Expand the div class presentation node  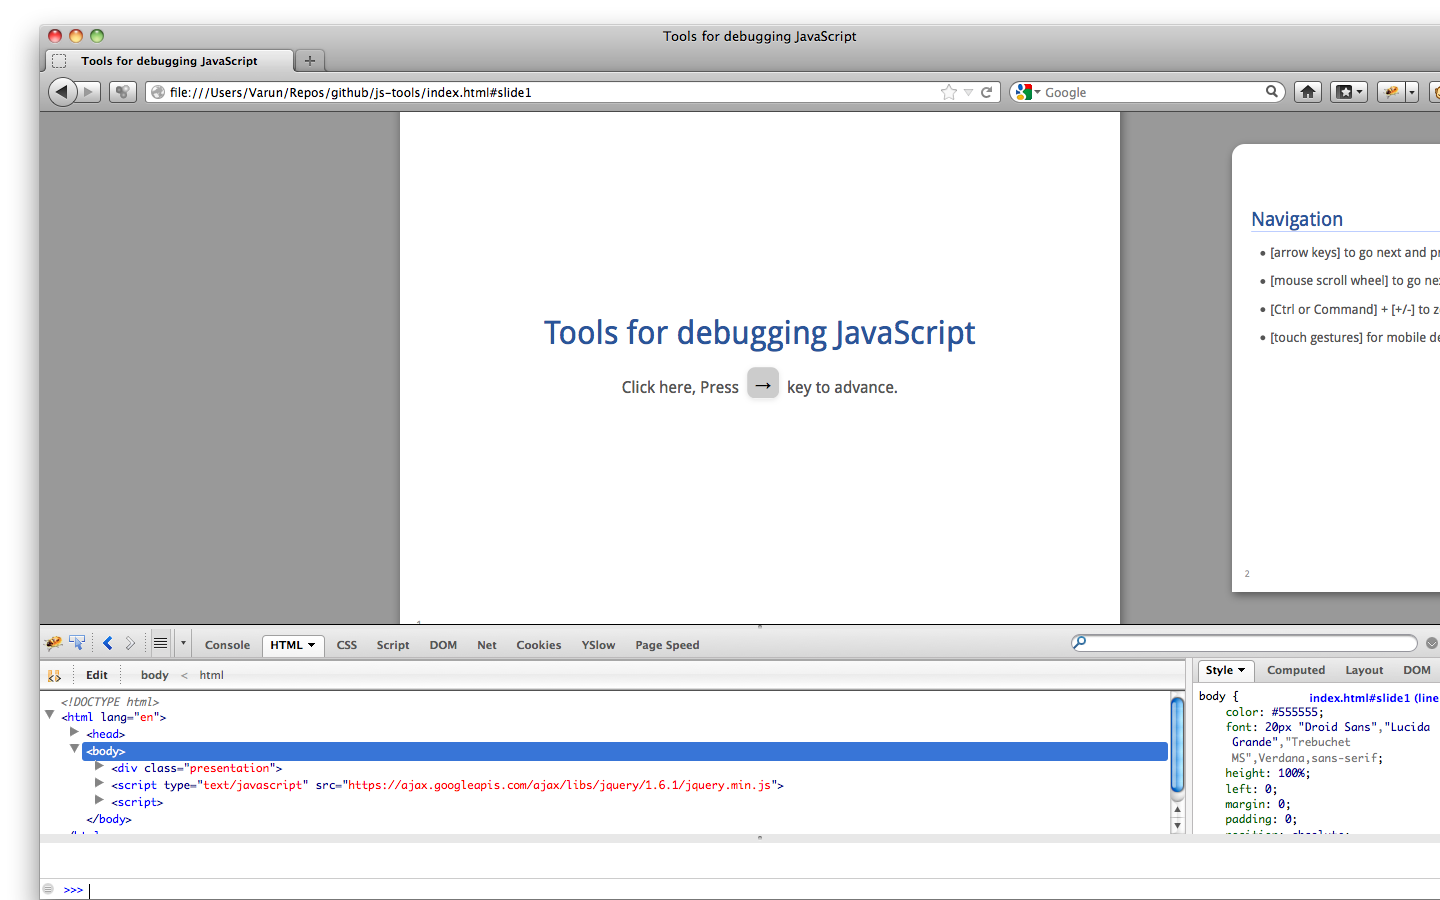[x=99, y=767]
